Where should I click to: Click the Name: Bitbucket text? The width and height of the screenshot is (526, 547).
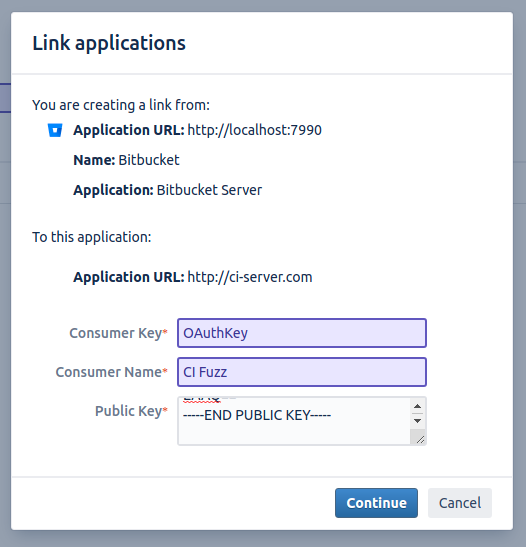pyautogui.click(x=126, y=160)
